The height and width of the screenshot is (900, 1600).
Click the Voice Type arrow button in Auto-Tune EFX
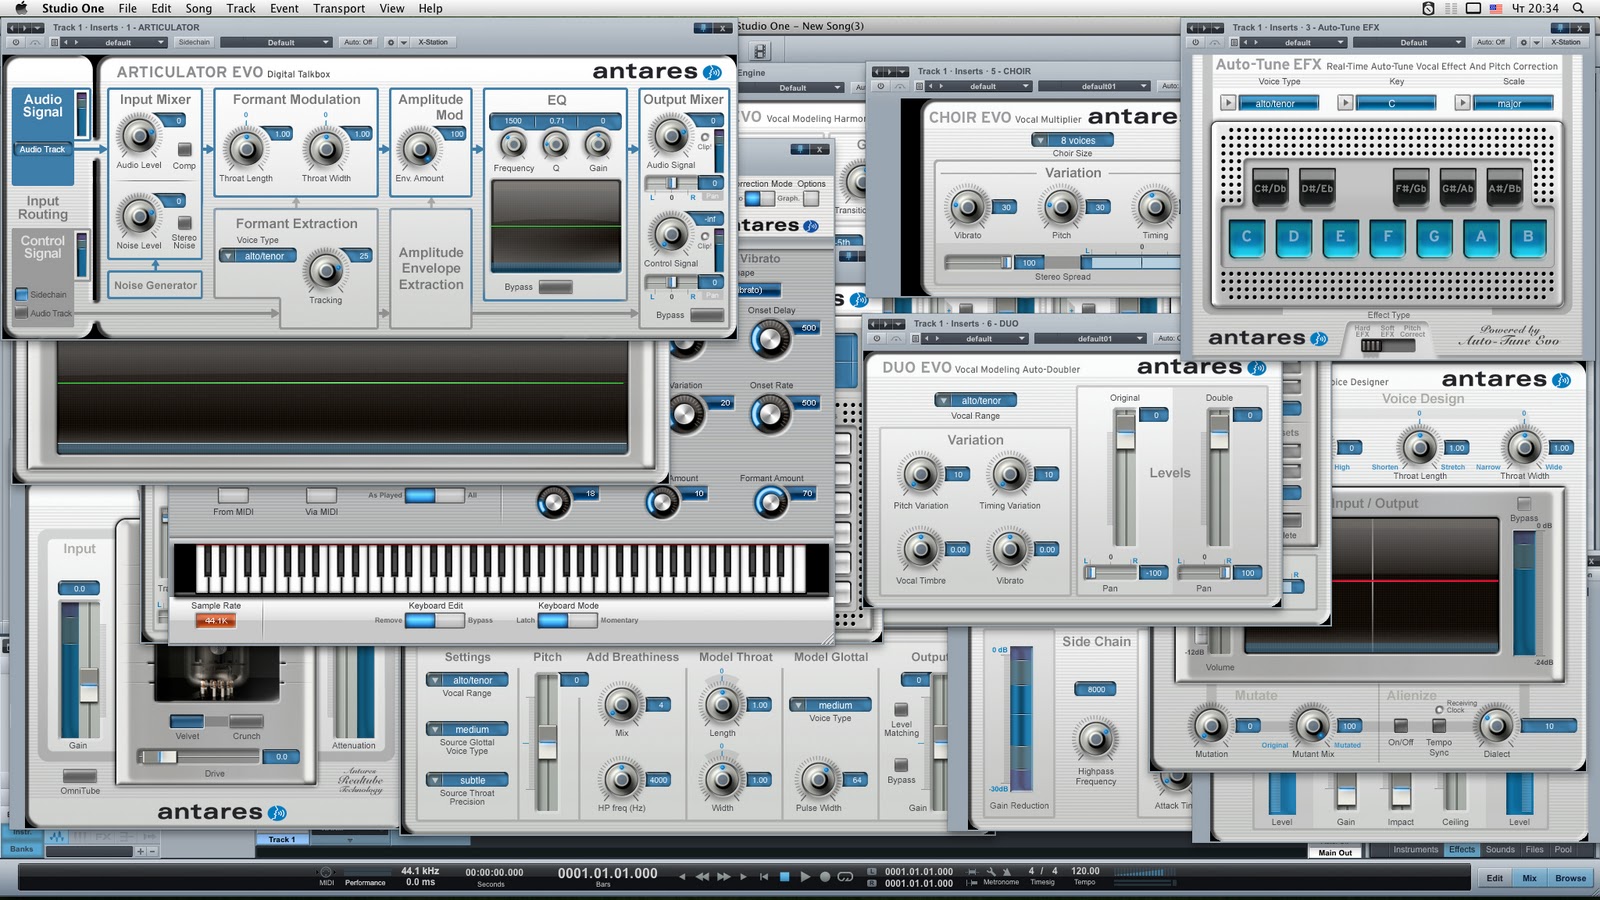(1229, 103)
